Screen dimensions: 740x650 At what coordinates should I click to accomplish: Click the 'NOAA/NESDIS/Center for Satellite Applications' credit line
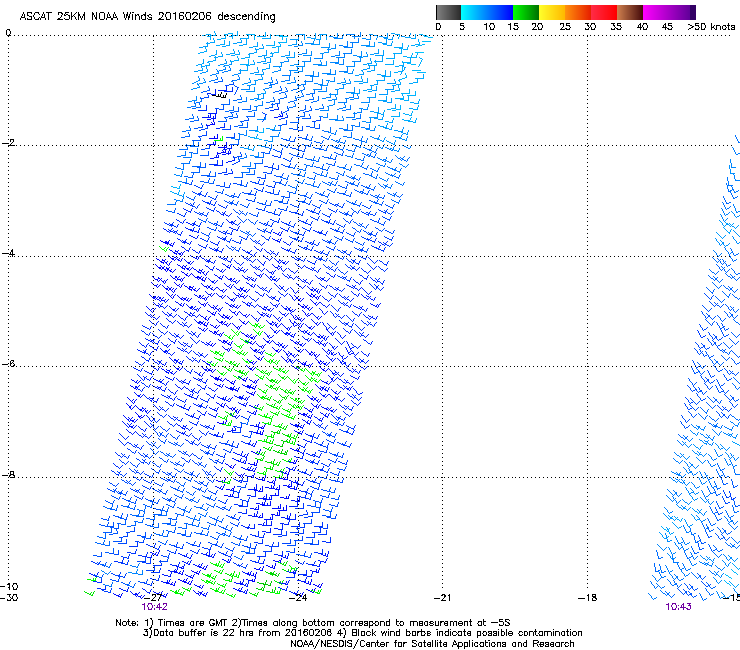tap(432, 644)
